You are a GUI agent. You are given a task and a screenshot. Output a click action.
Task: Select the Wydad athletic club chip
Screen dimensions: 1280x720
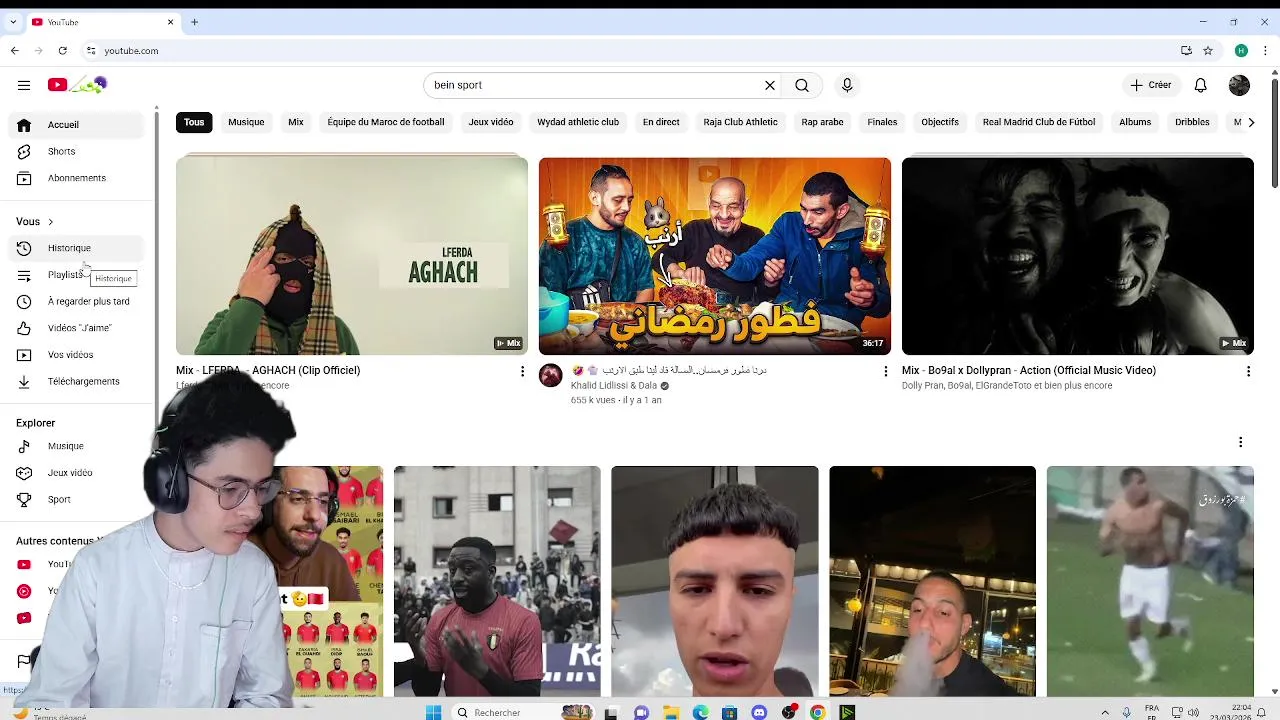click(578, 122)
